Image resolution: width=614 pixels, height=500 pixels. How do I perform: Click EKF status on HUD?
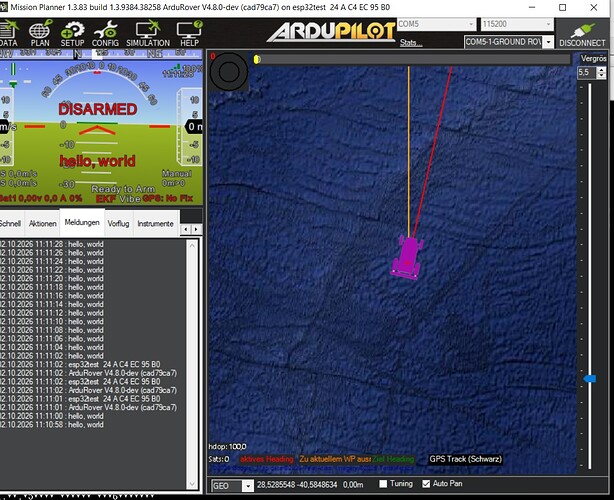point(106,199)
